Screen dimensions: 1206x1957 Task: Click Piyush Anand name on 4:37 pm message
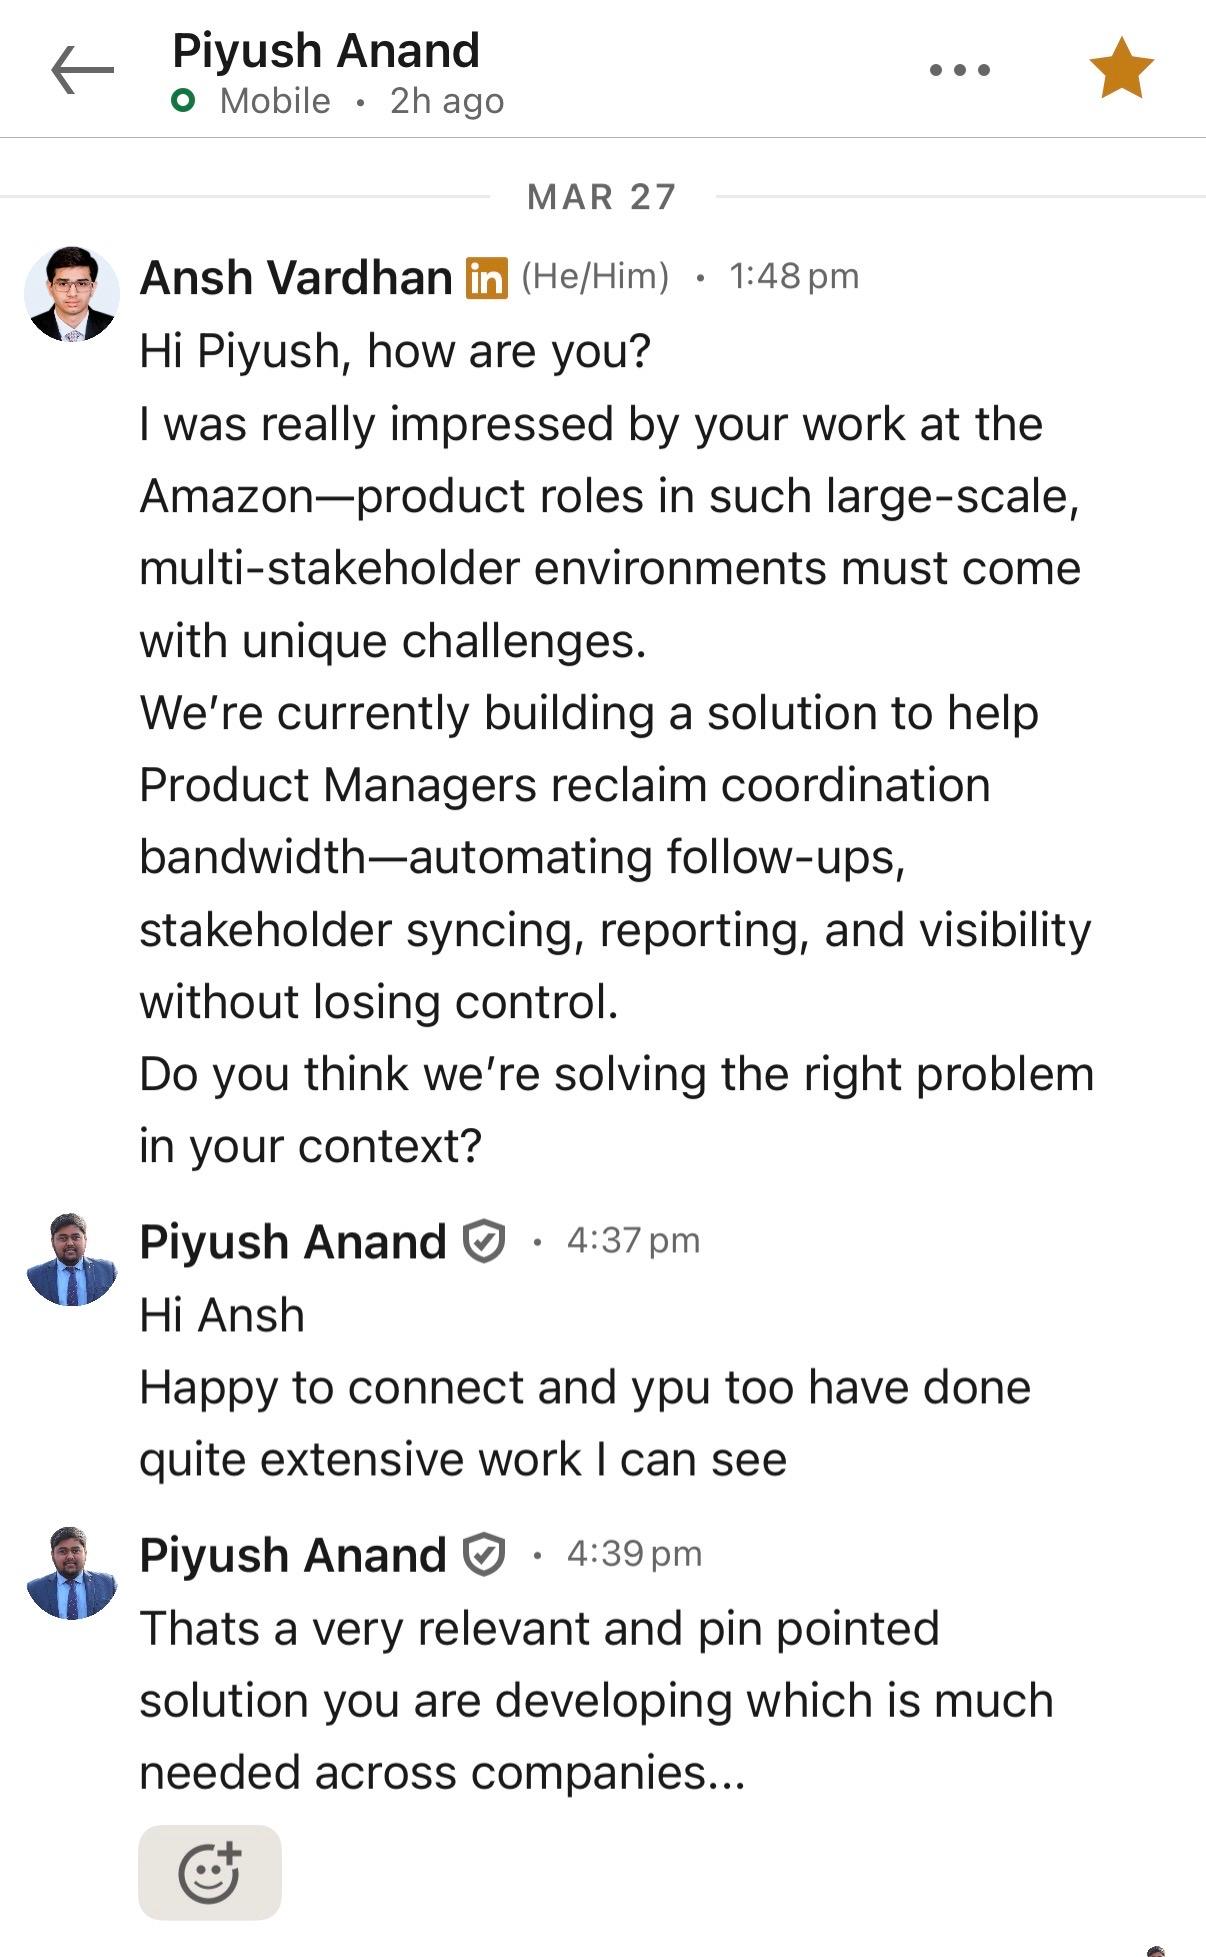tap(293, 1242)
